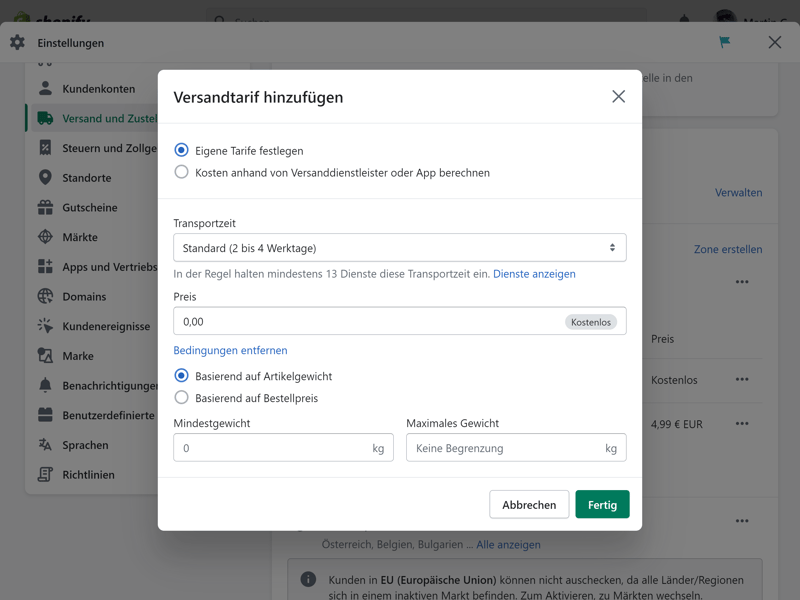
Task: Click the Benutzerdefinierte Daten icon
Action: (45, 415)
